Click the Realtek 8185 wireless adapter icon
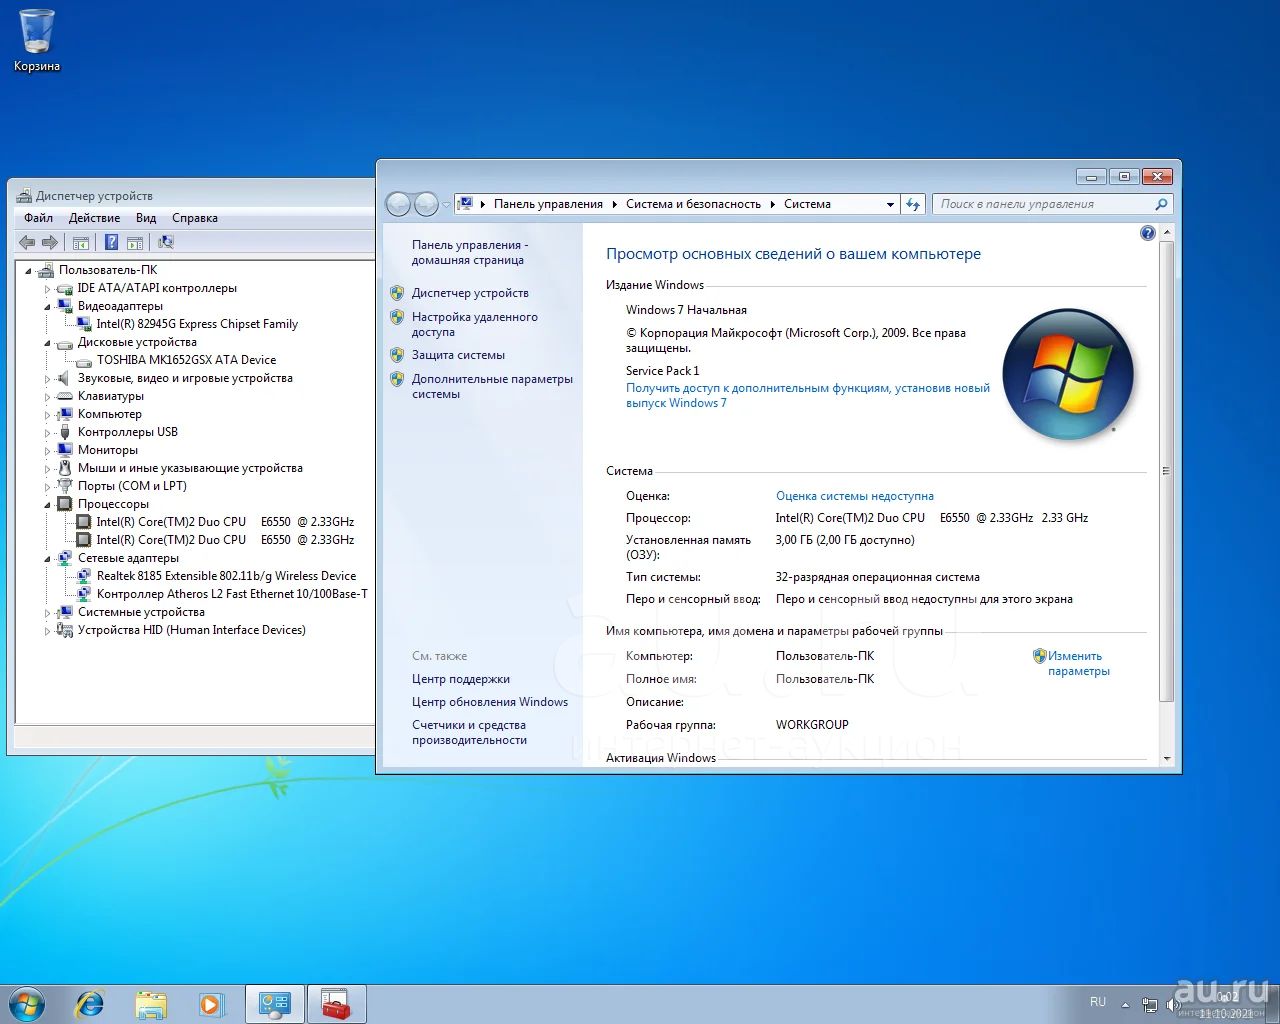 click(85, 576)
